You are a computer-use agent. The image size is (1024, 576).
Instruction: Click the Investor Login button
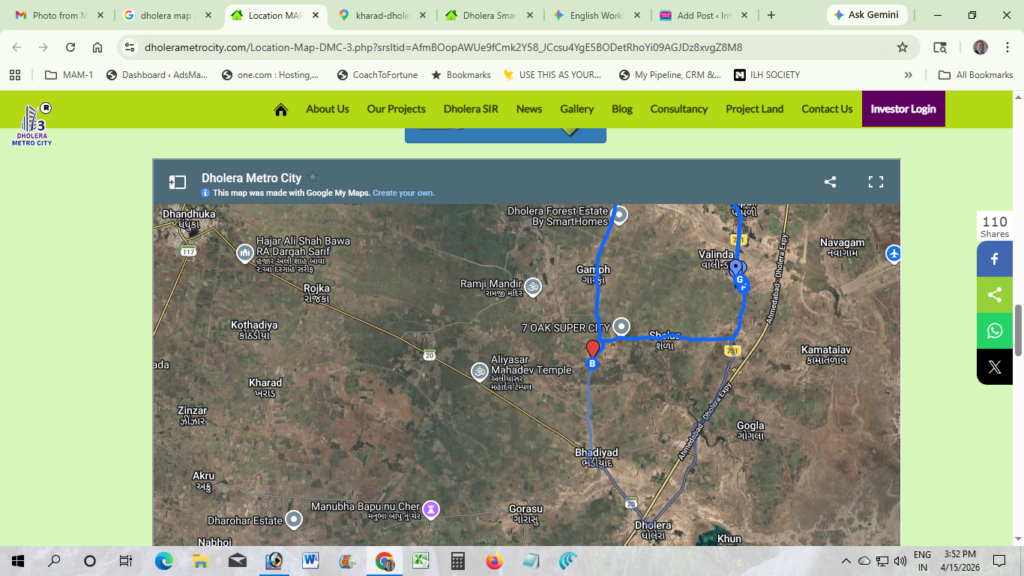coord(903,109)
